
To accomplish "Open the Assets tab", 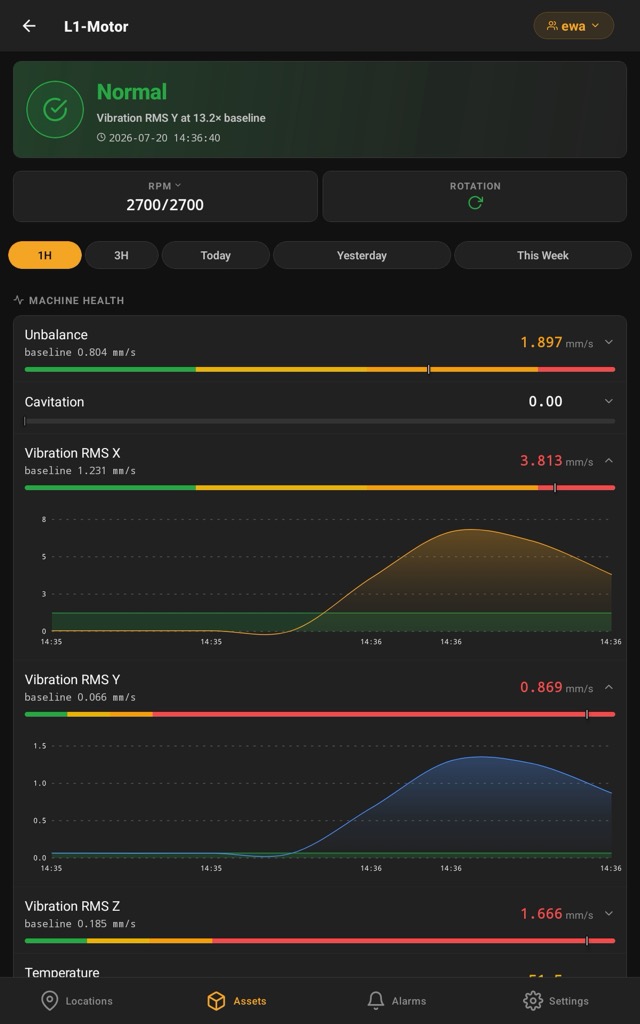I will coord(236,1000).
